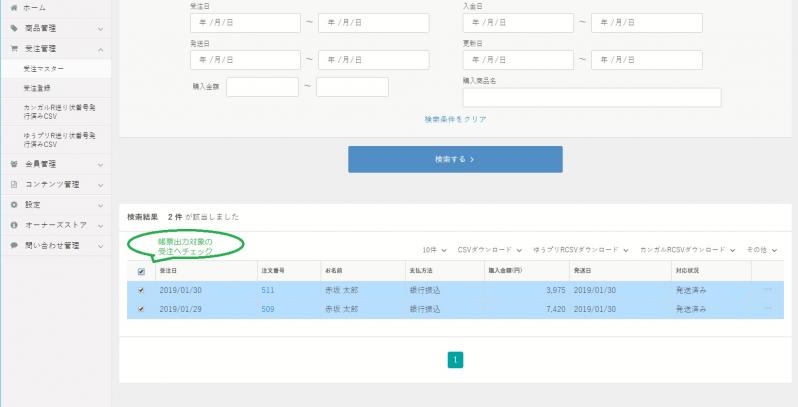The width and height of the screenshot is (798, 407).
Task: Click the 購入金額 maximum amount field
Action: (352, 87)
